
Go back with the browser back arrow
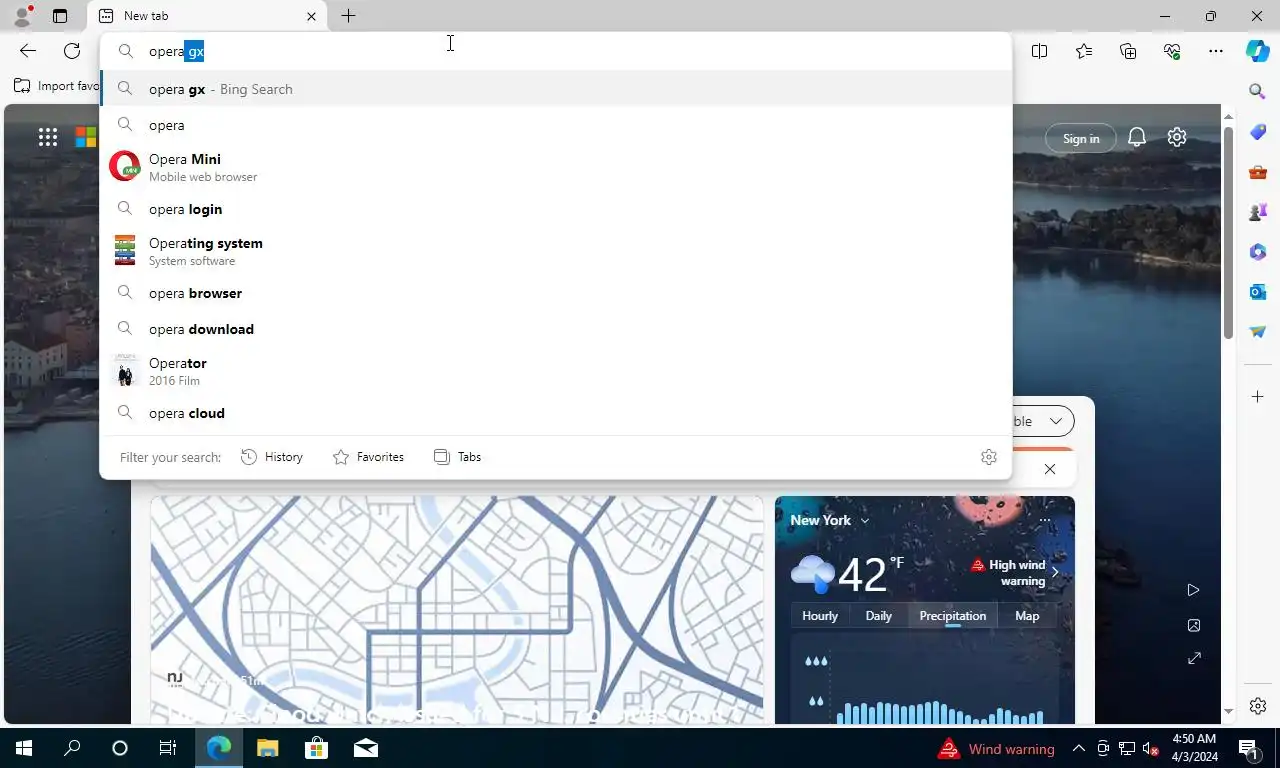(28, 51)
